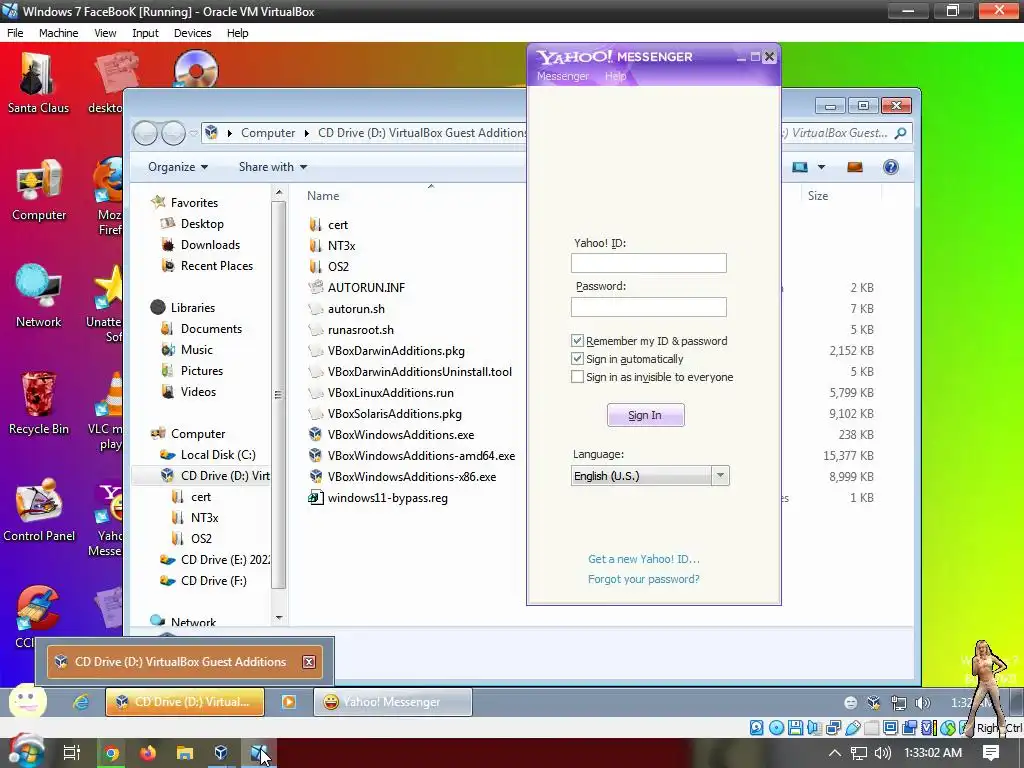
Task: Click the Yahoo! ID input field
Action: pos(648,263)
